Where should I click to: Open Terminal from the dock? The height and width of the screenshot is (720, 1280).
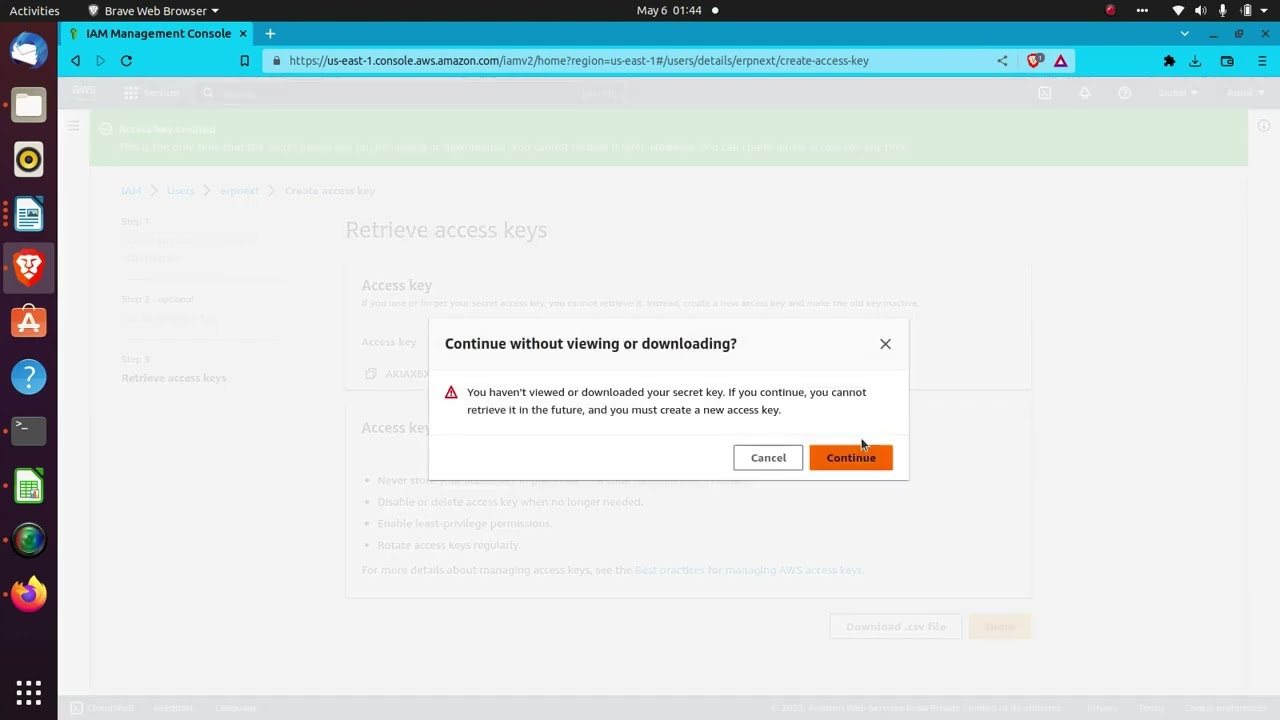pyautogui.click(x=29, y=430)
